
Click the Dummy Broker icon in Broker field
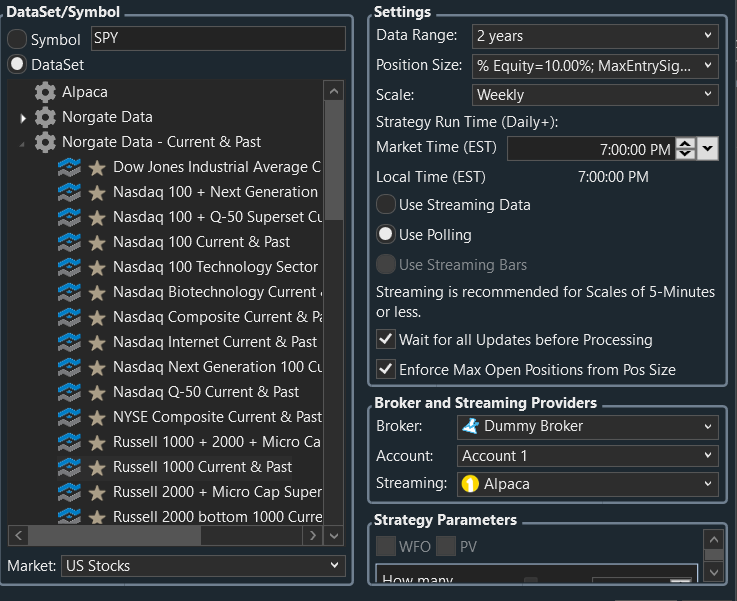470,426
